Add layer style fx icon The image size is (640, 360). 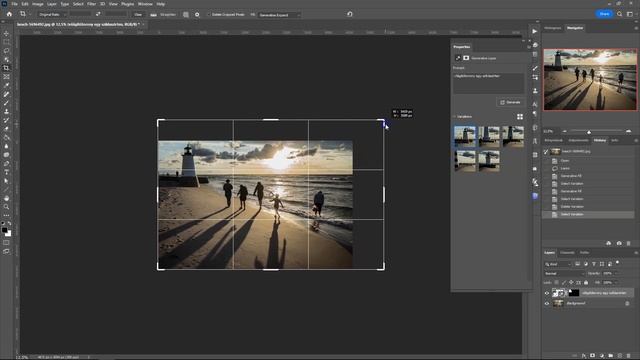584,356
